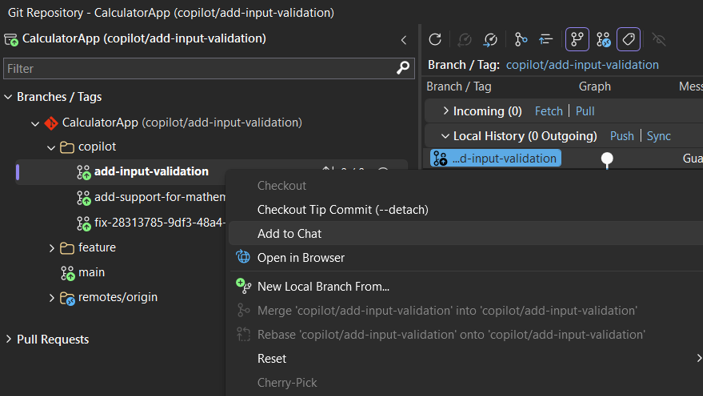Toggle the Show Local Branches button
Viewport: 703px width, 396px height.
point(577,39)
